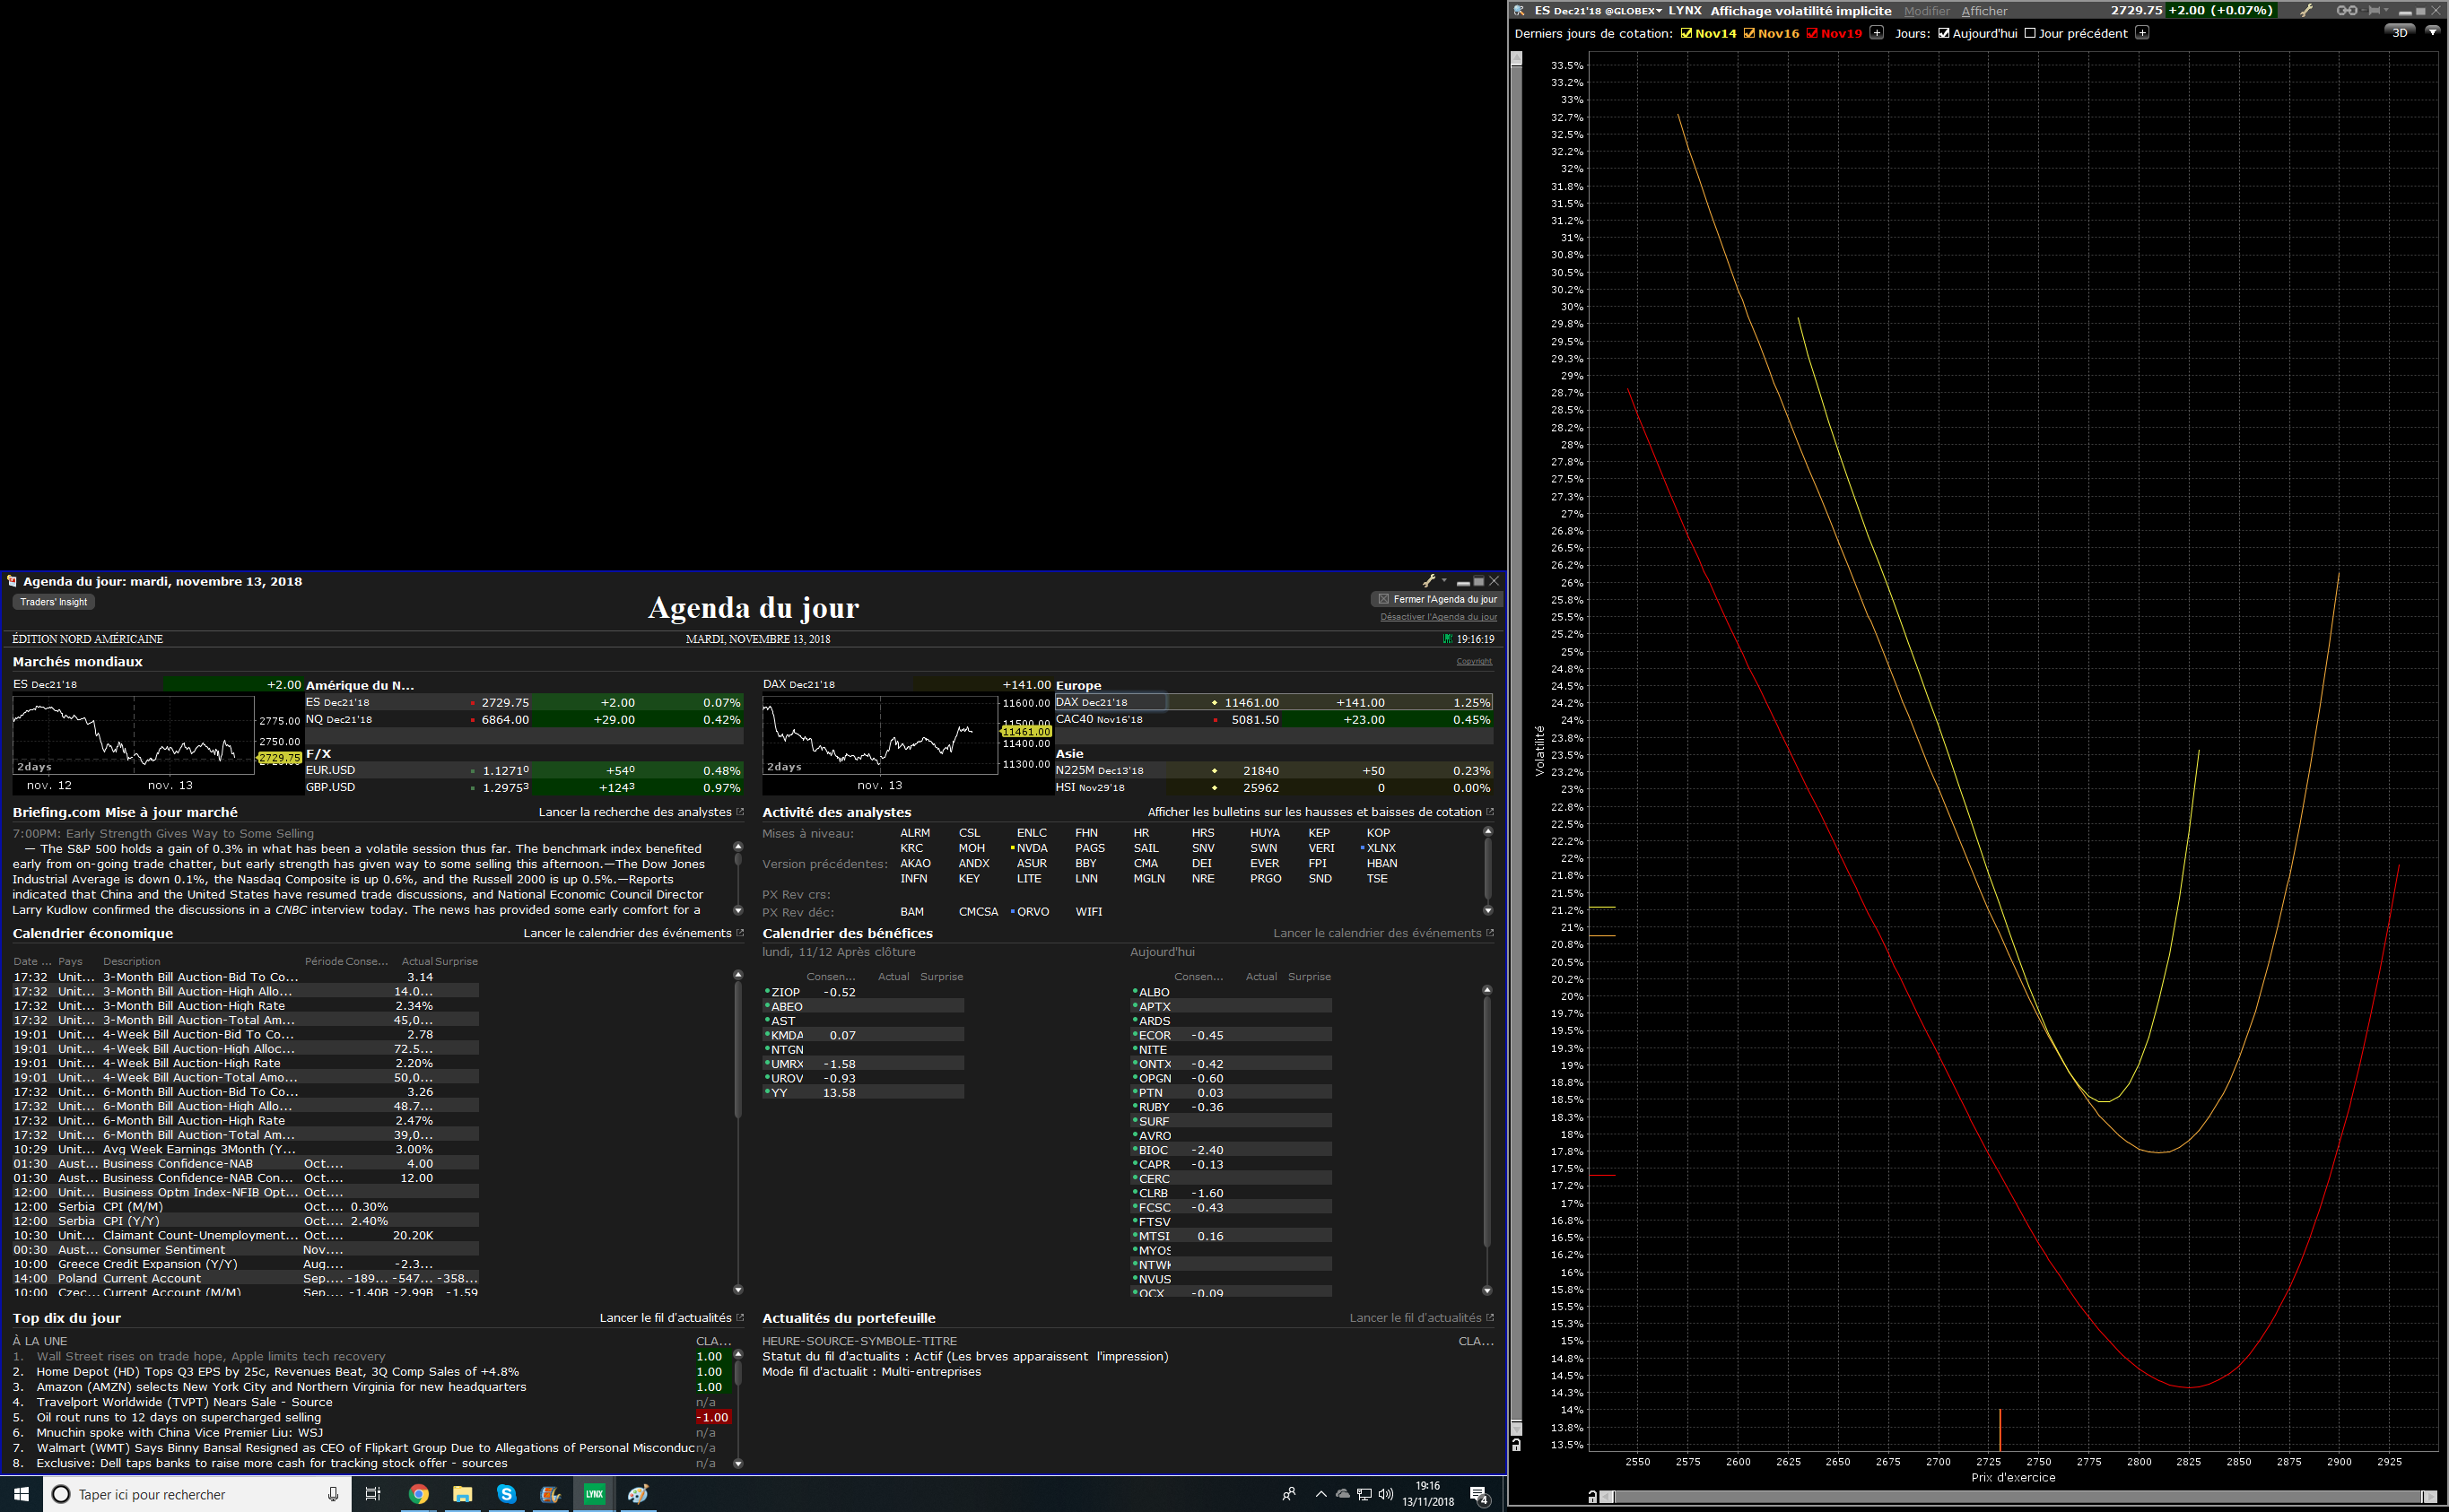The width and height of the screenshot is (2449, 1512).
Task: Click plus button to add an expiry date
Action: click(1877, 33)
